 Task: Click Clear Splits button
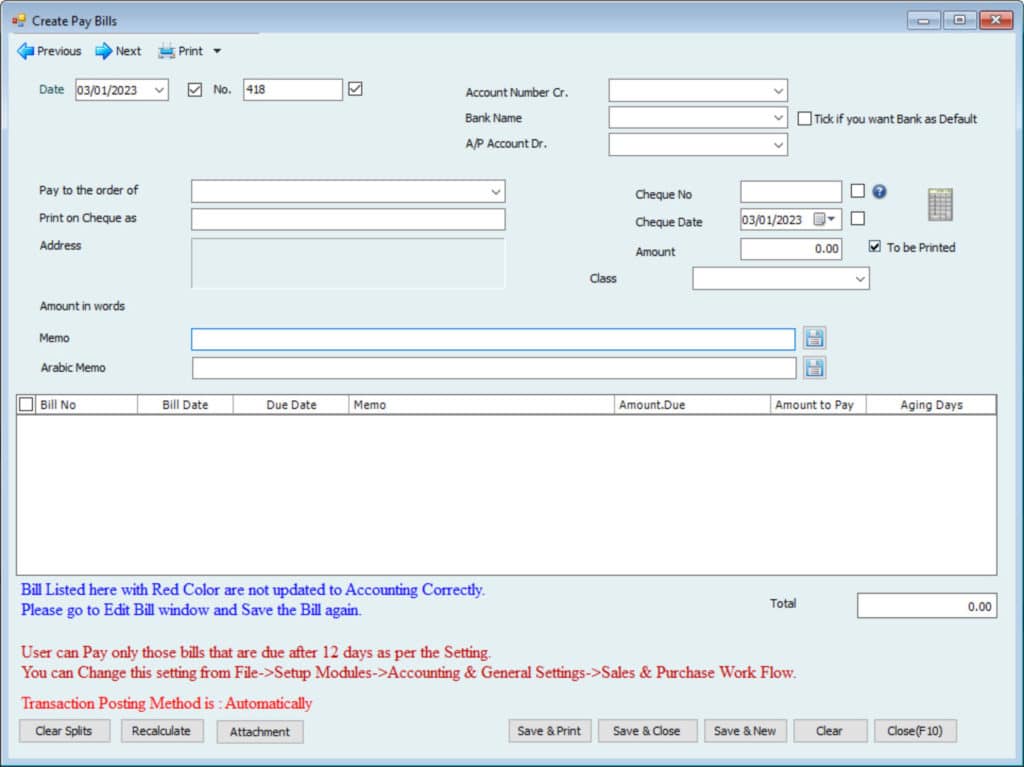click(64, 731)
